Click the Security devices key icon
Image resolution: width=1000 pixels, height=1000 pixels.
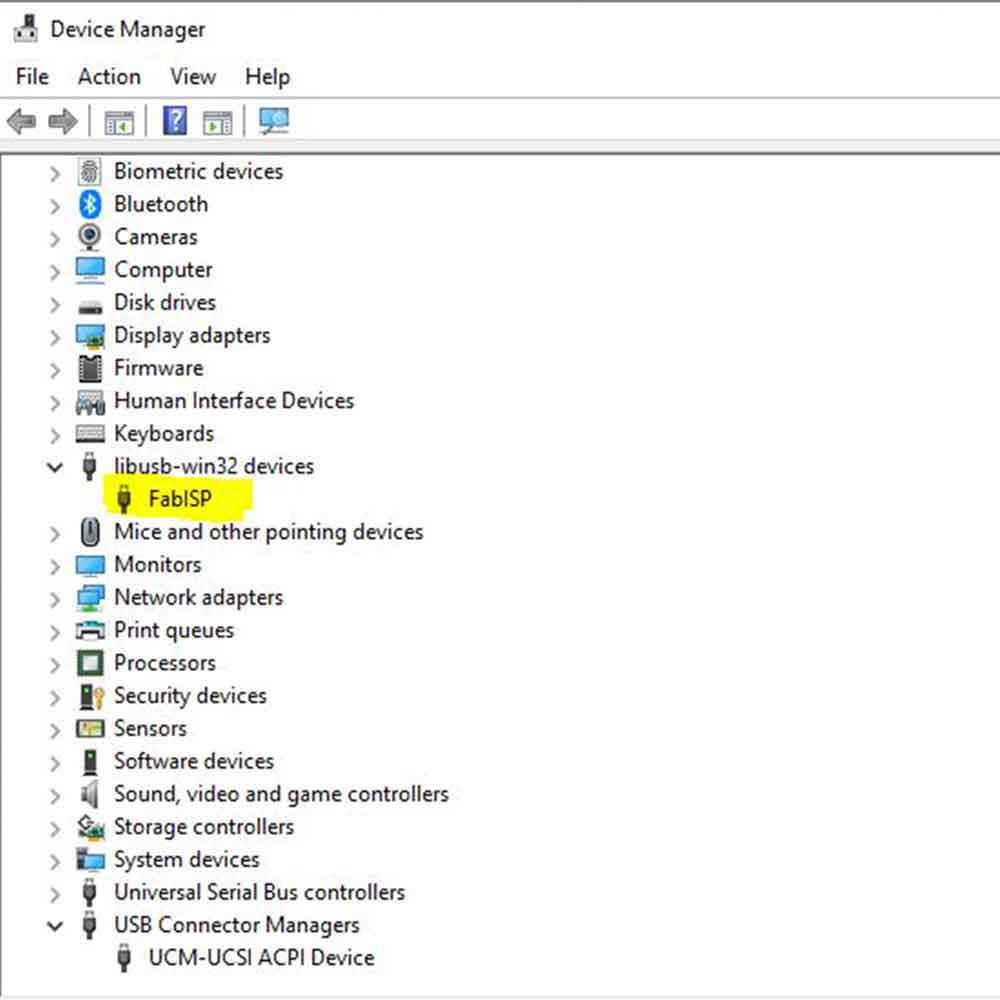pyautogui.click(x=91, y=696)
